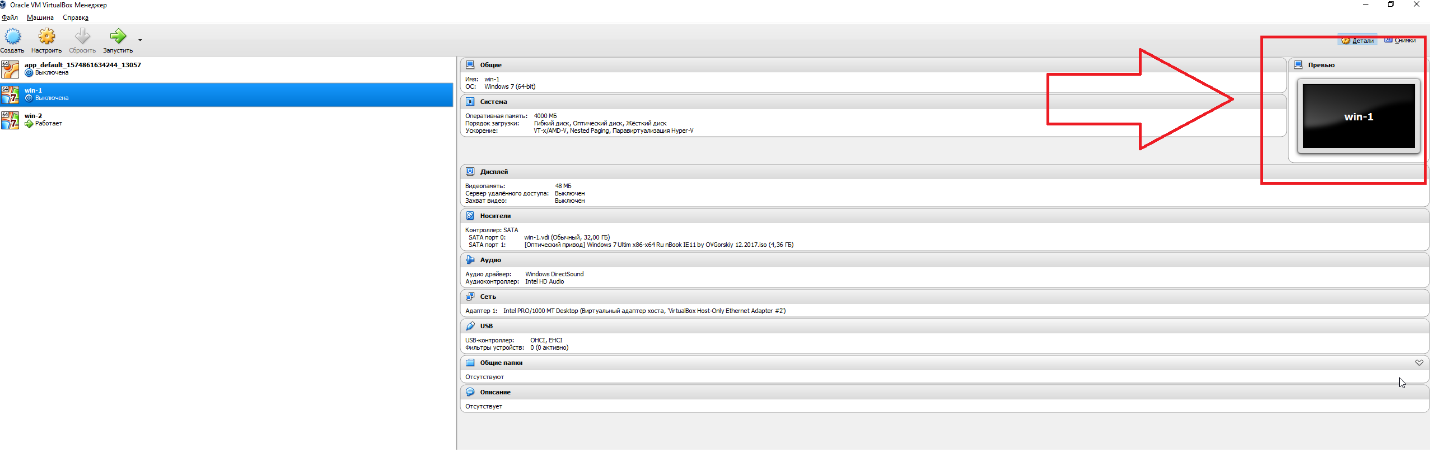Click the Создать (Create) toolbar icon
1430x461 pixels.
tap(12, 37)
